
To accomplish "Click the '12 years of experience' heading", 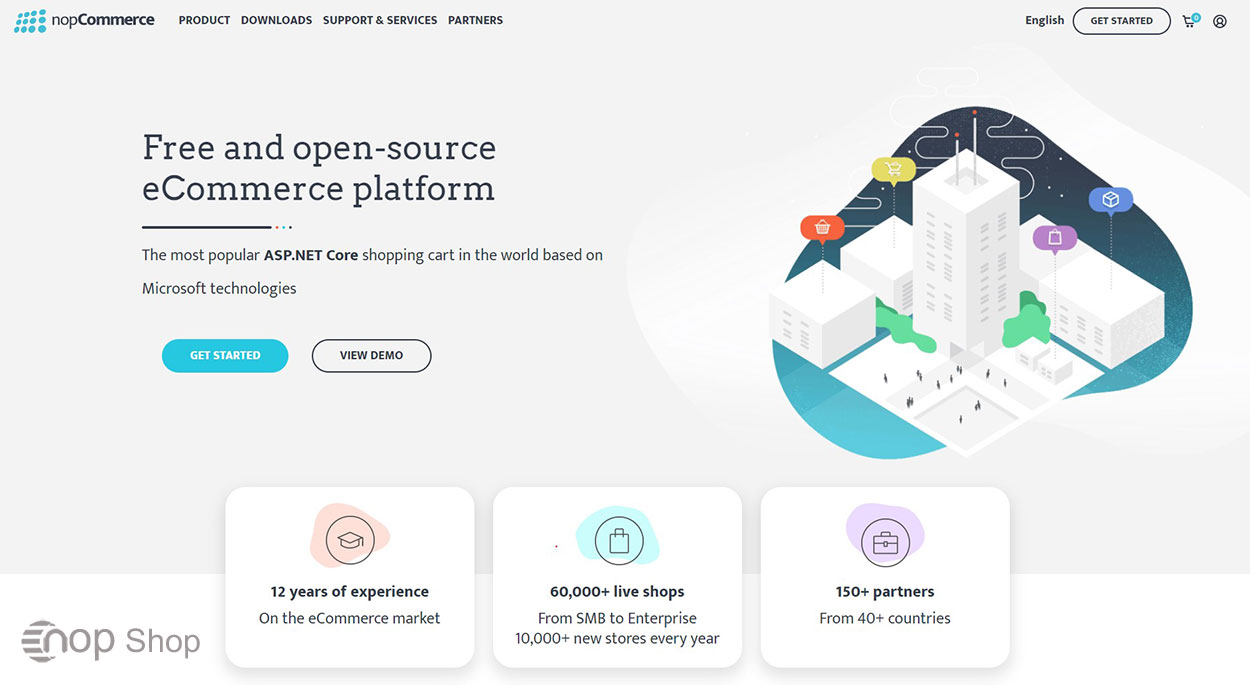I will (349, 592).
